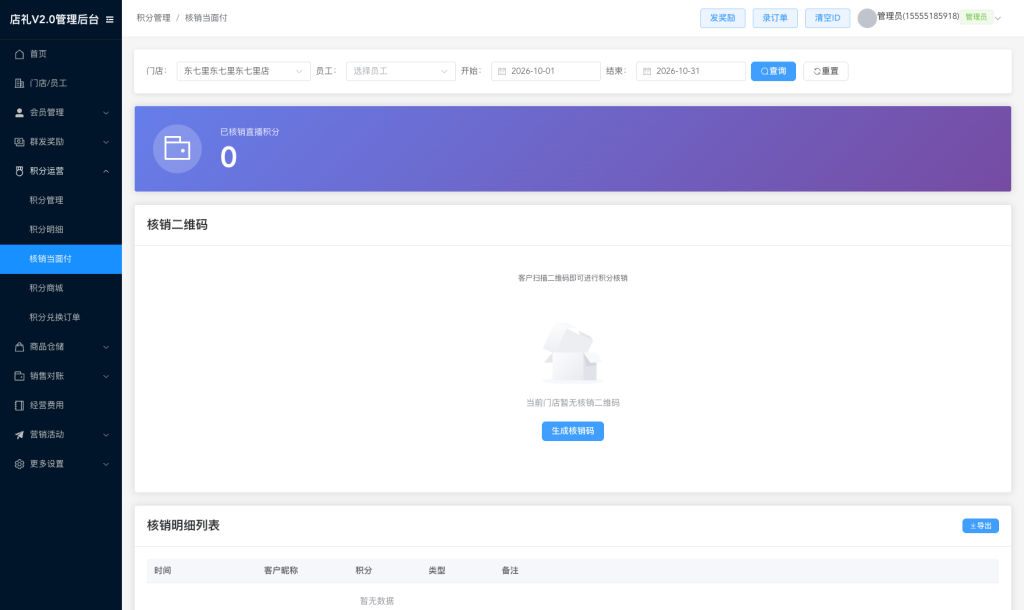Click the 查询 search button
This screenshot has width=1024, height=610.
[x=773, y=71]
